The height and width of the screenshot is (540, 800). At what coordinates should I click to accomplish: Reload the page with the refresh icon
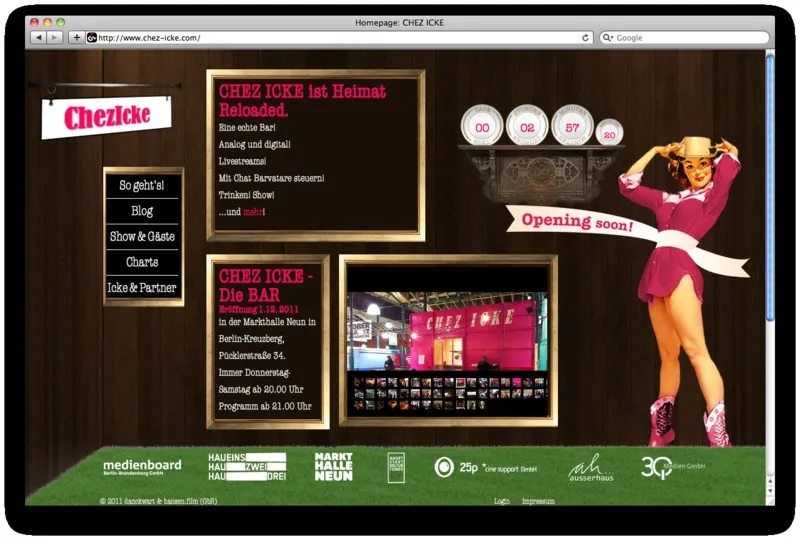585,37
